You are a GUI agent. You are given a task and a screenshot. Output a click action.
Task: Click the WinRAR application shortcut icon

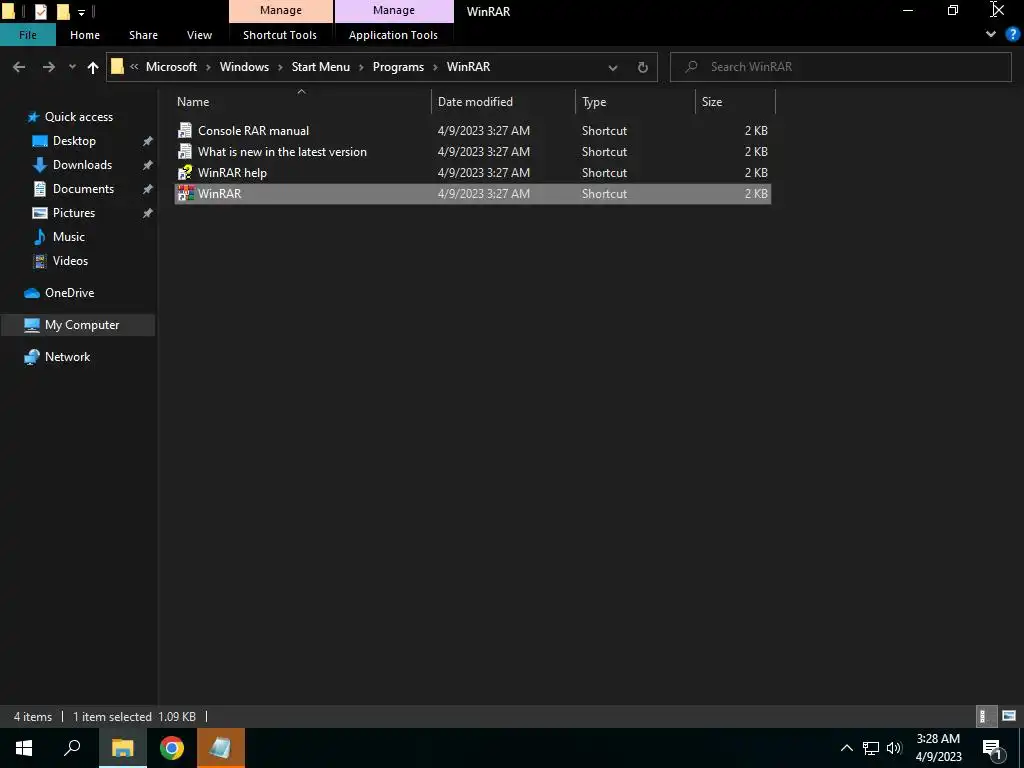point(185,193)
